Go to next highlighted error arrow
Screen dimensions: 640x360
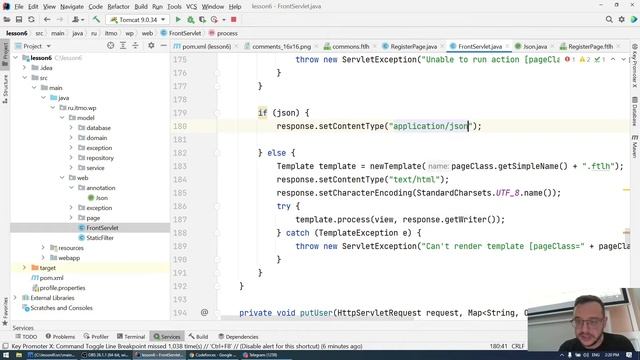(x=623, y=60)
